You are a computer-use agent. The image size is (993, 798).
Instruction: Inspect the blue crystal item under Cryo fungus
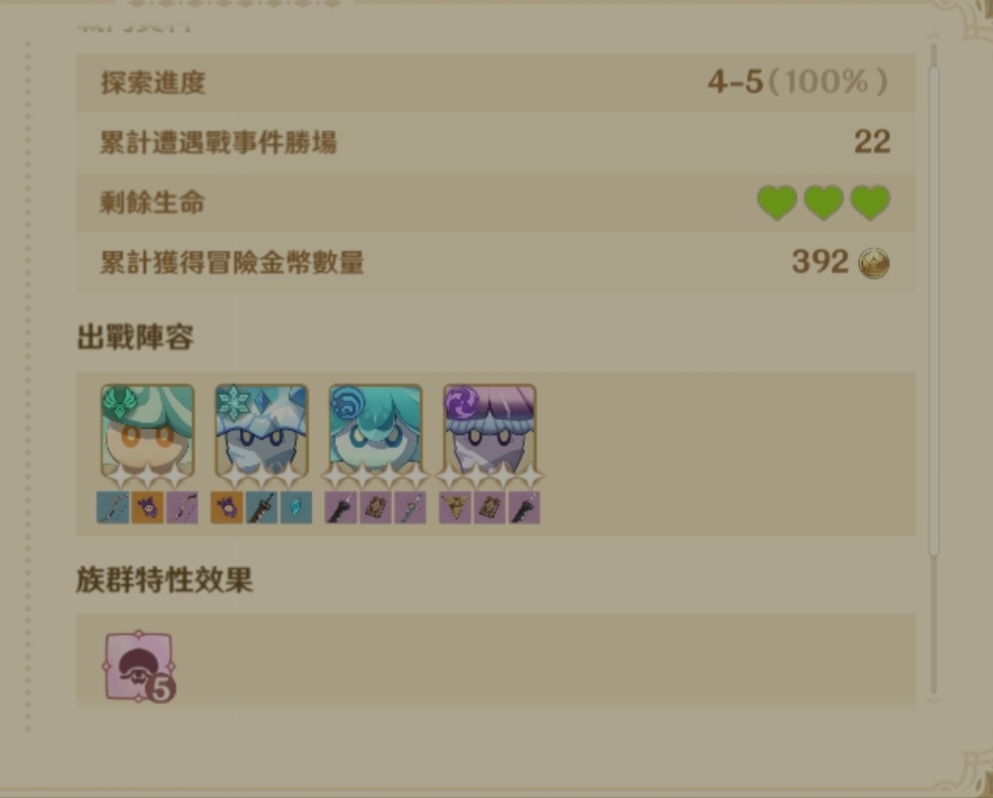[x=296, y=507]
